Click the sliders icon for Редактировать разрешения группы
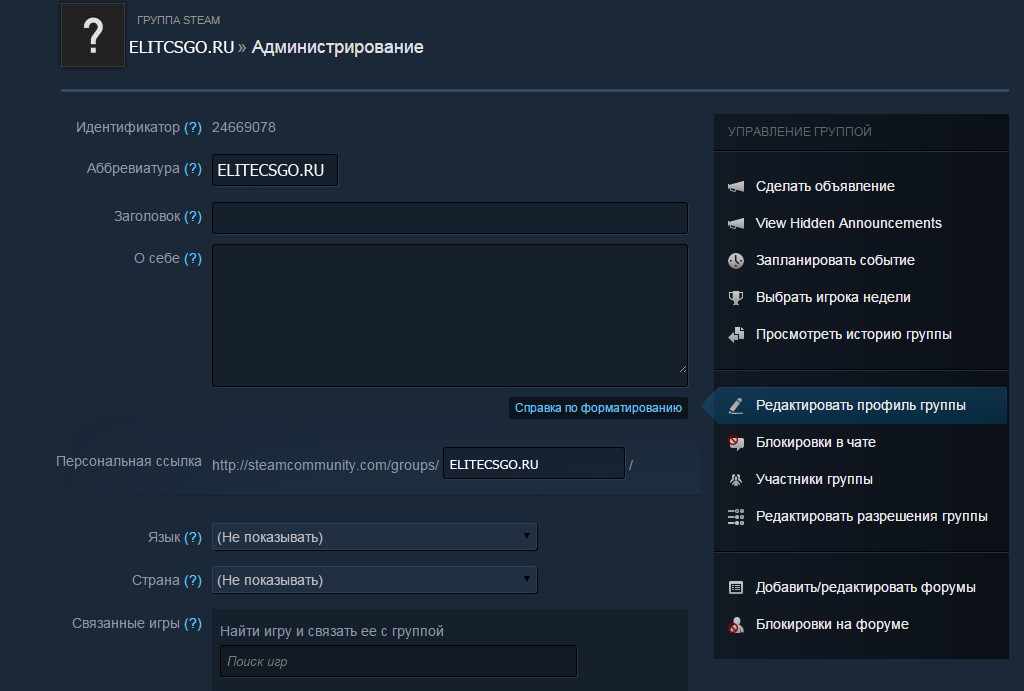The image size is (1024, 691). pyautogui.click(x=736, y=517)
